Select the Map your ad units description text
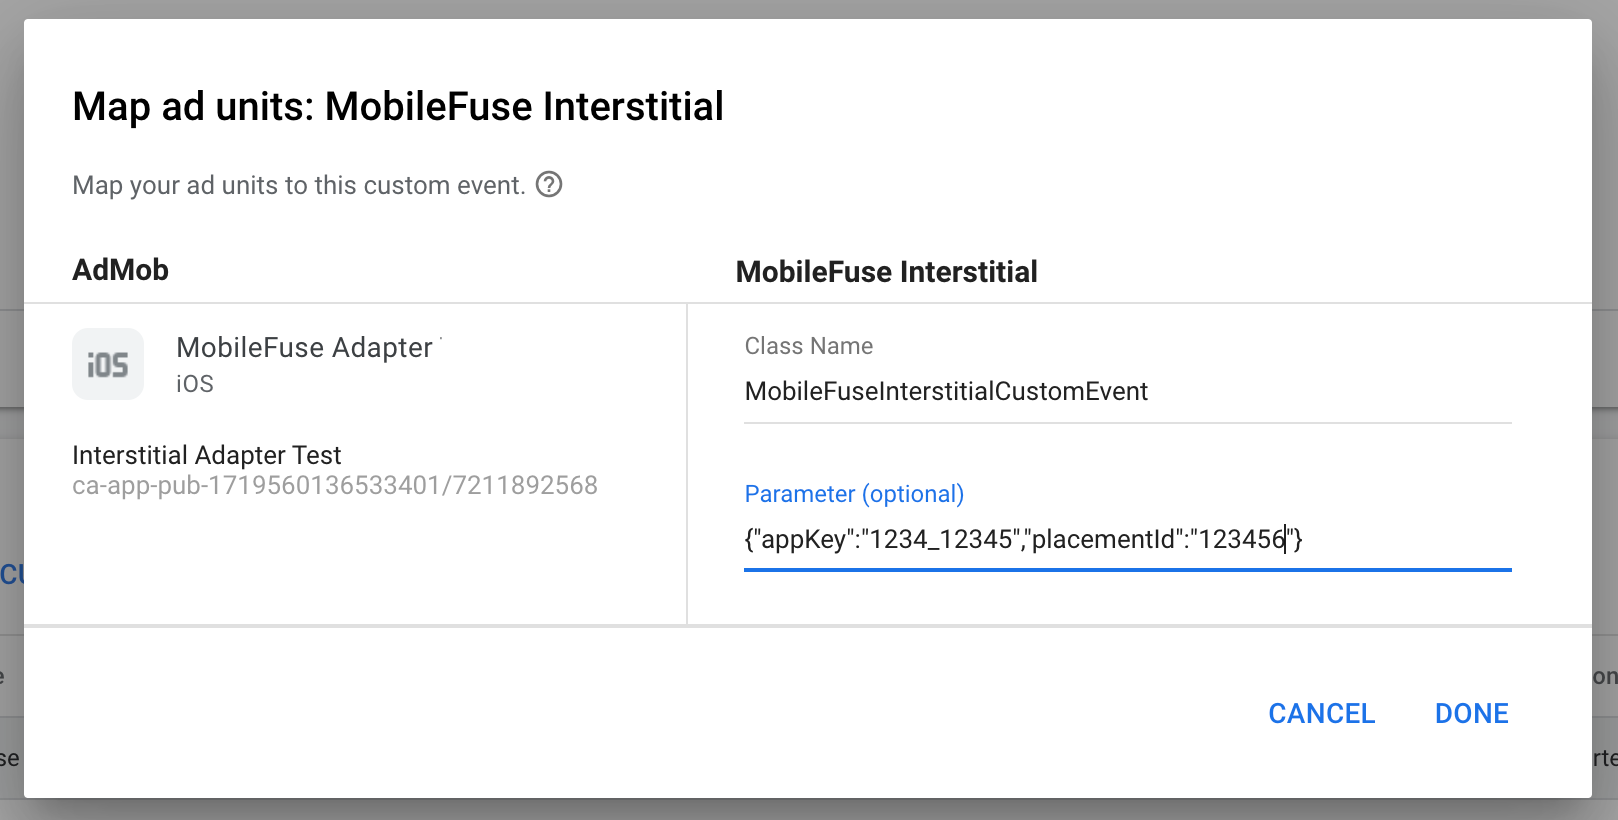1618x820 pixels. pyautogui.click(x=299, y=185)
